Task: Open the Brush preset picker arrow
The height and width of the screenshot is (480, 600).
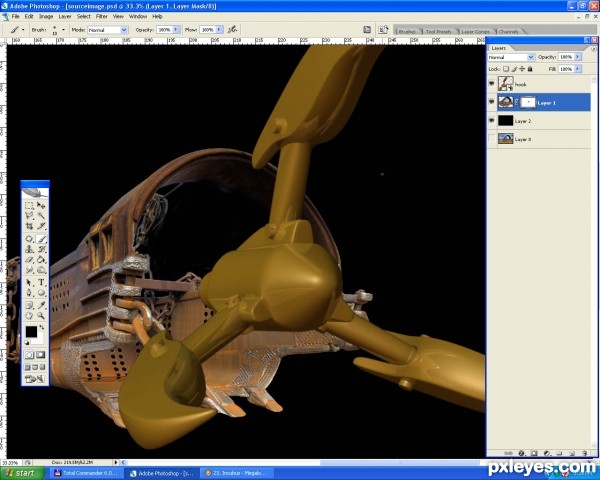Action: point(63,29)
